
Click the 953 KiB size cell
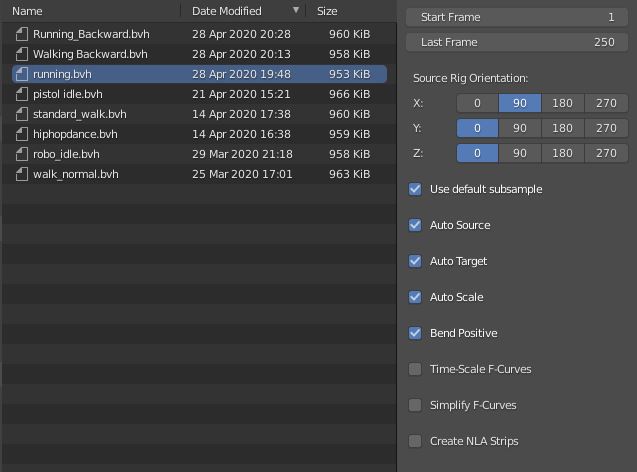[x=349, y=74]
